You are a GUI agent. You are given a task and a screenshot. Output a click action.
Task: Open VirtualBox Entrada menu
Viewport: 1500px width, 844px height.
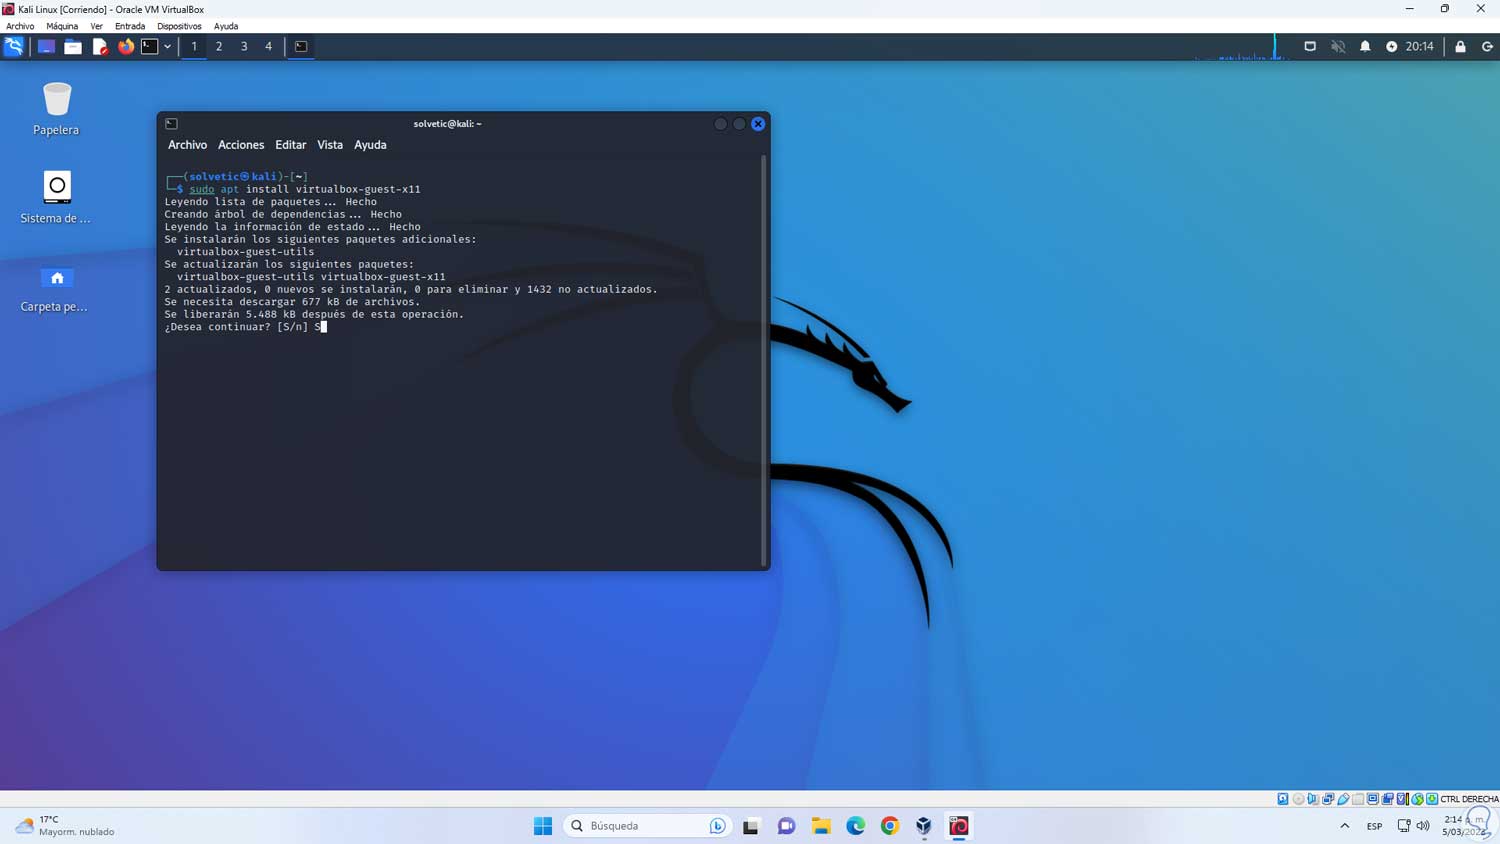click(130, 26)
